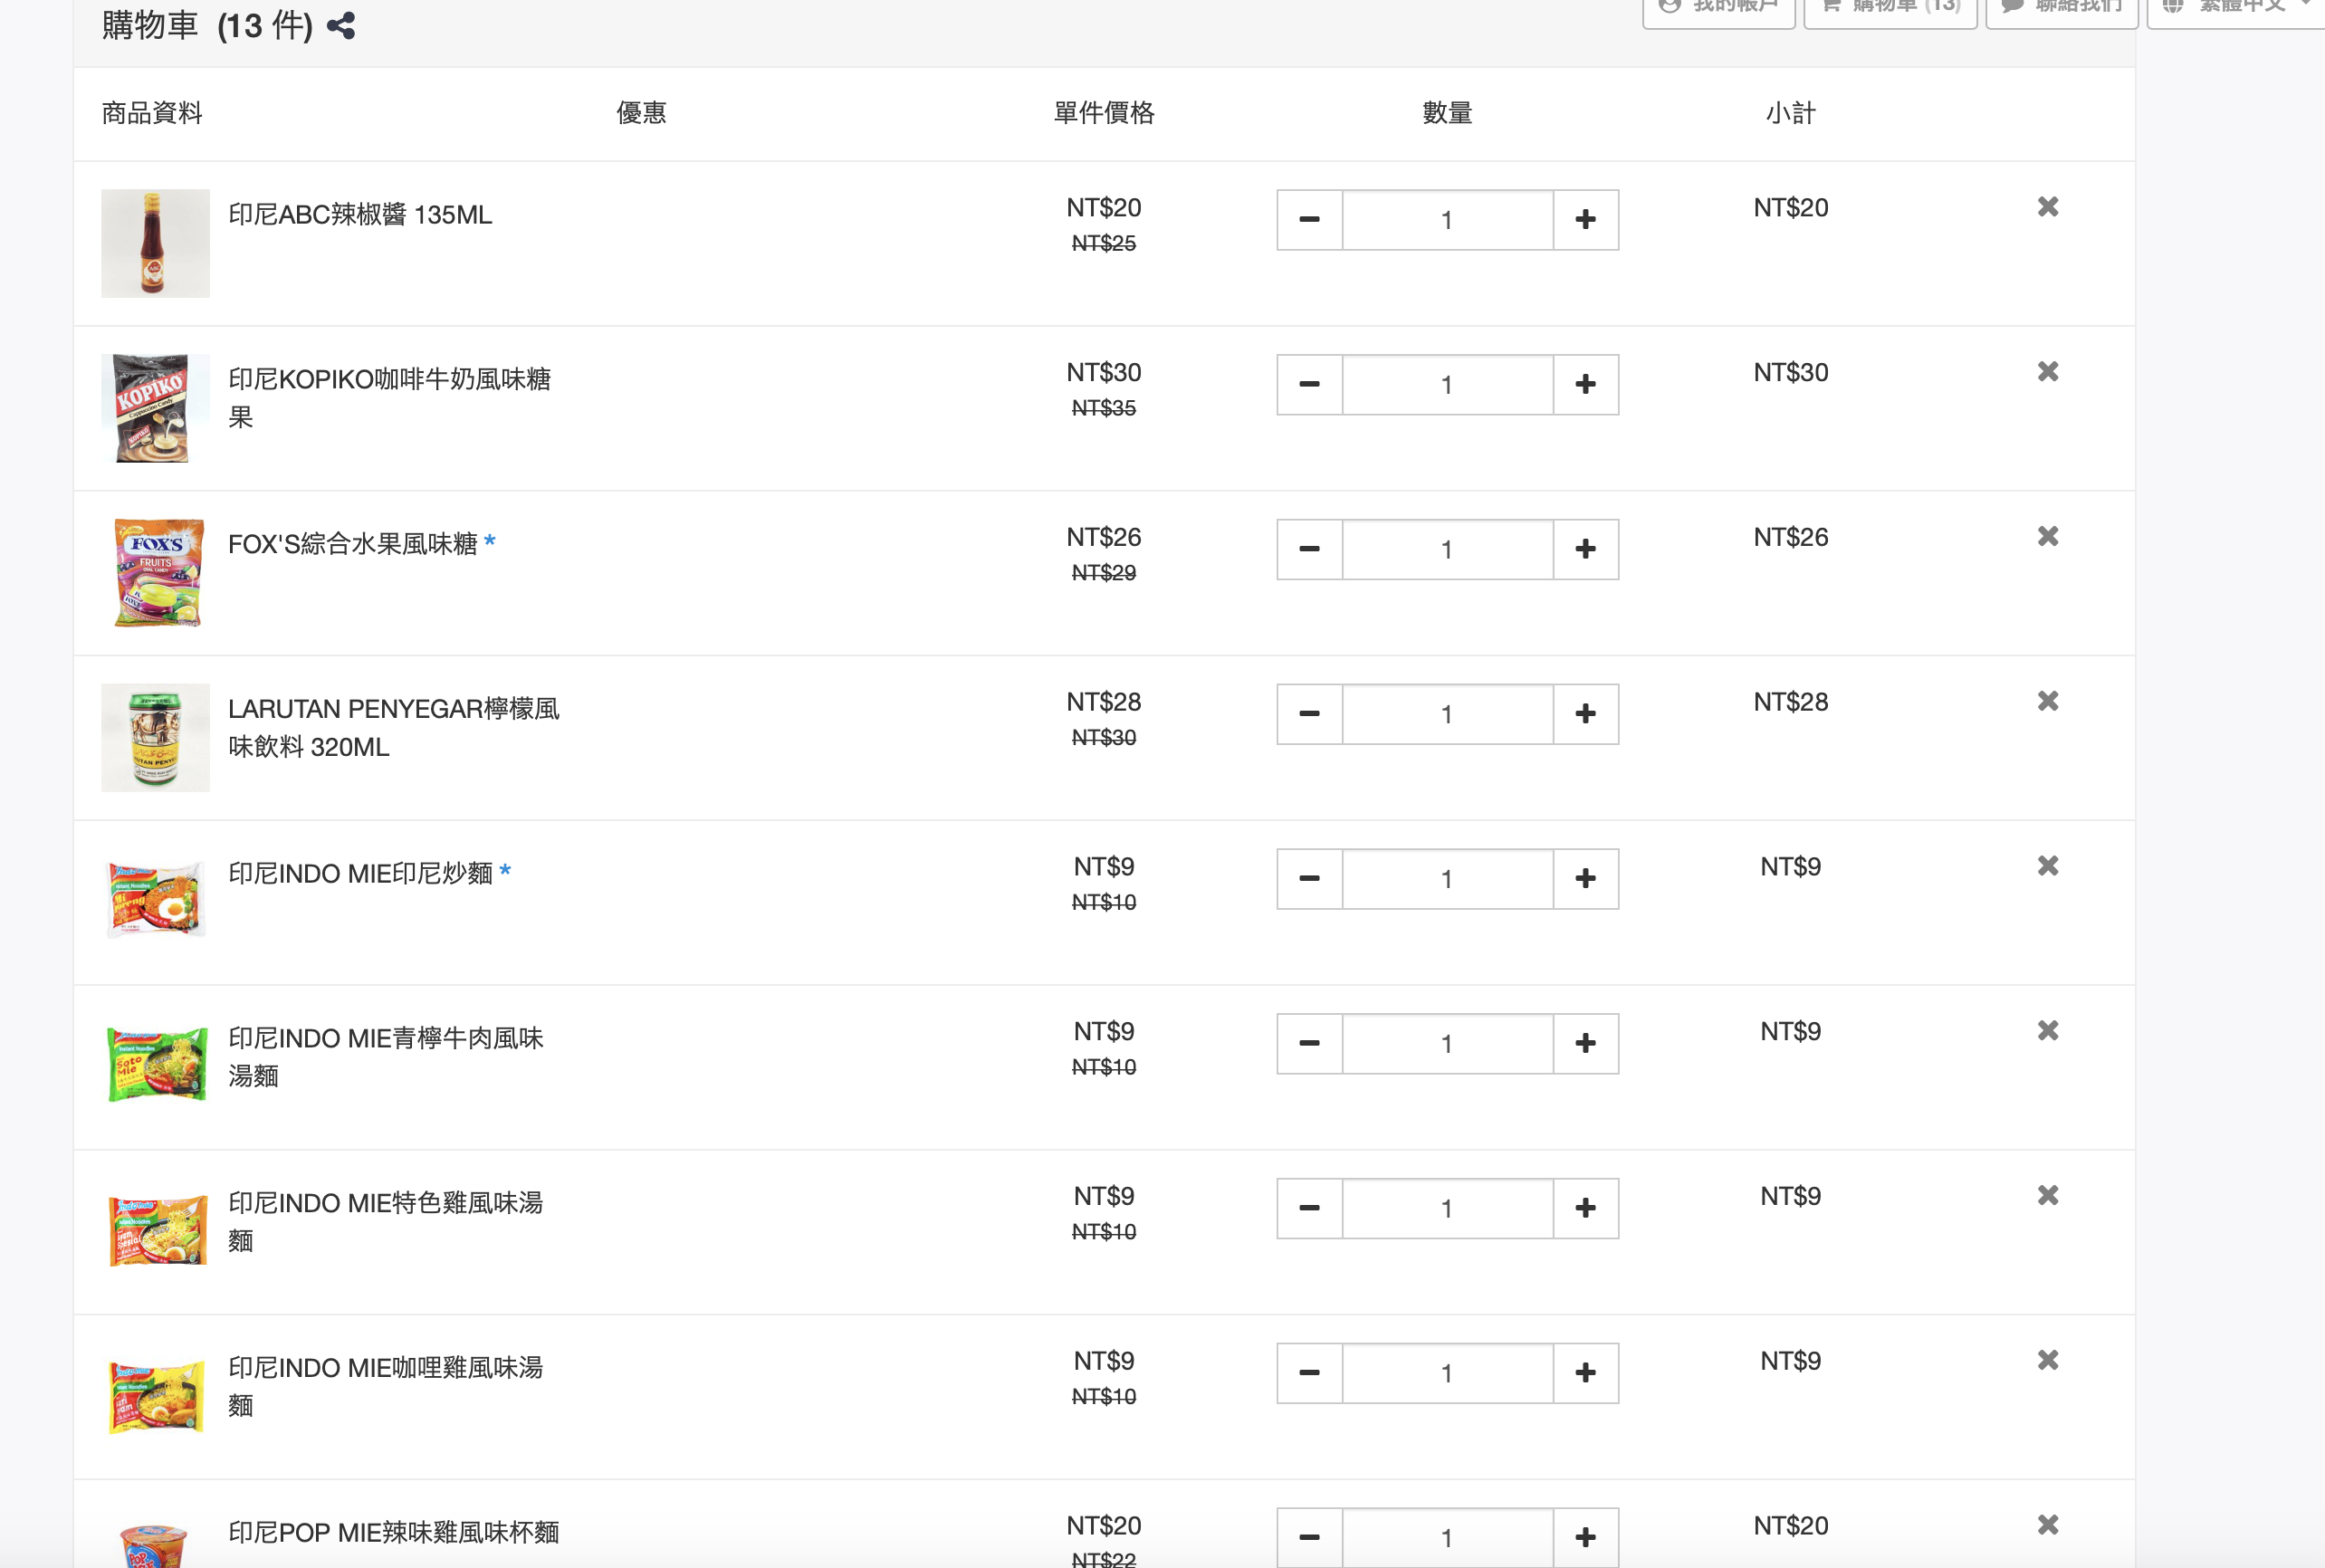Open FOX'S fruits candy product thumbnail
The image size is (2325, 1568).
(156, 573)
